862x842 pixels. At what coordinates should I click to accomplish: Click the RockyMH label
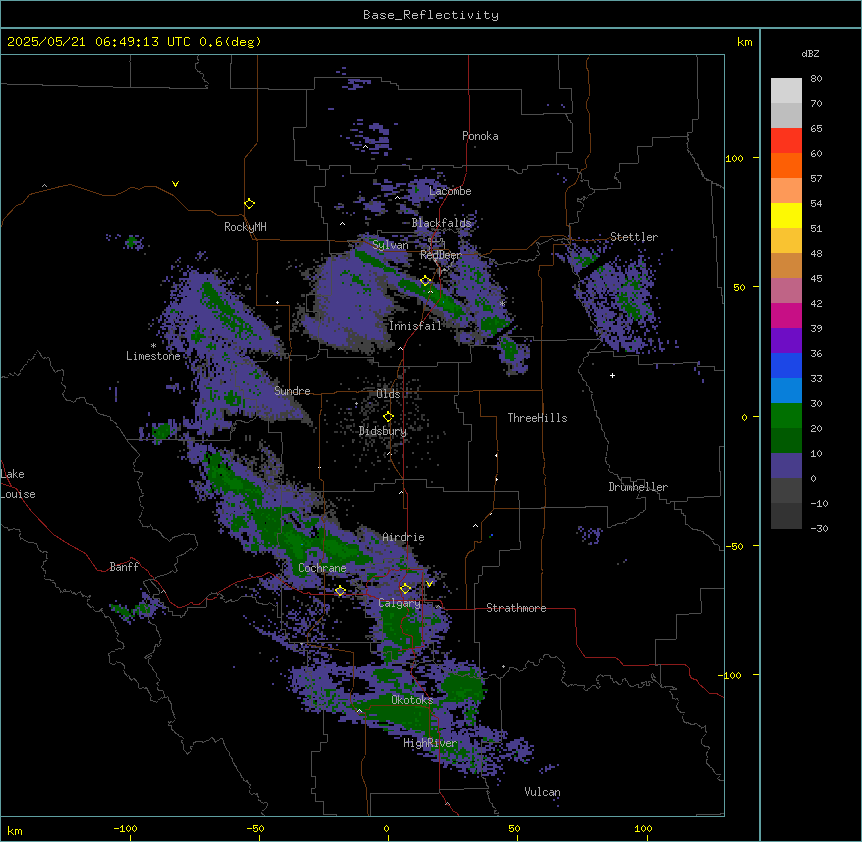click(x=245, y=227)
